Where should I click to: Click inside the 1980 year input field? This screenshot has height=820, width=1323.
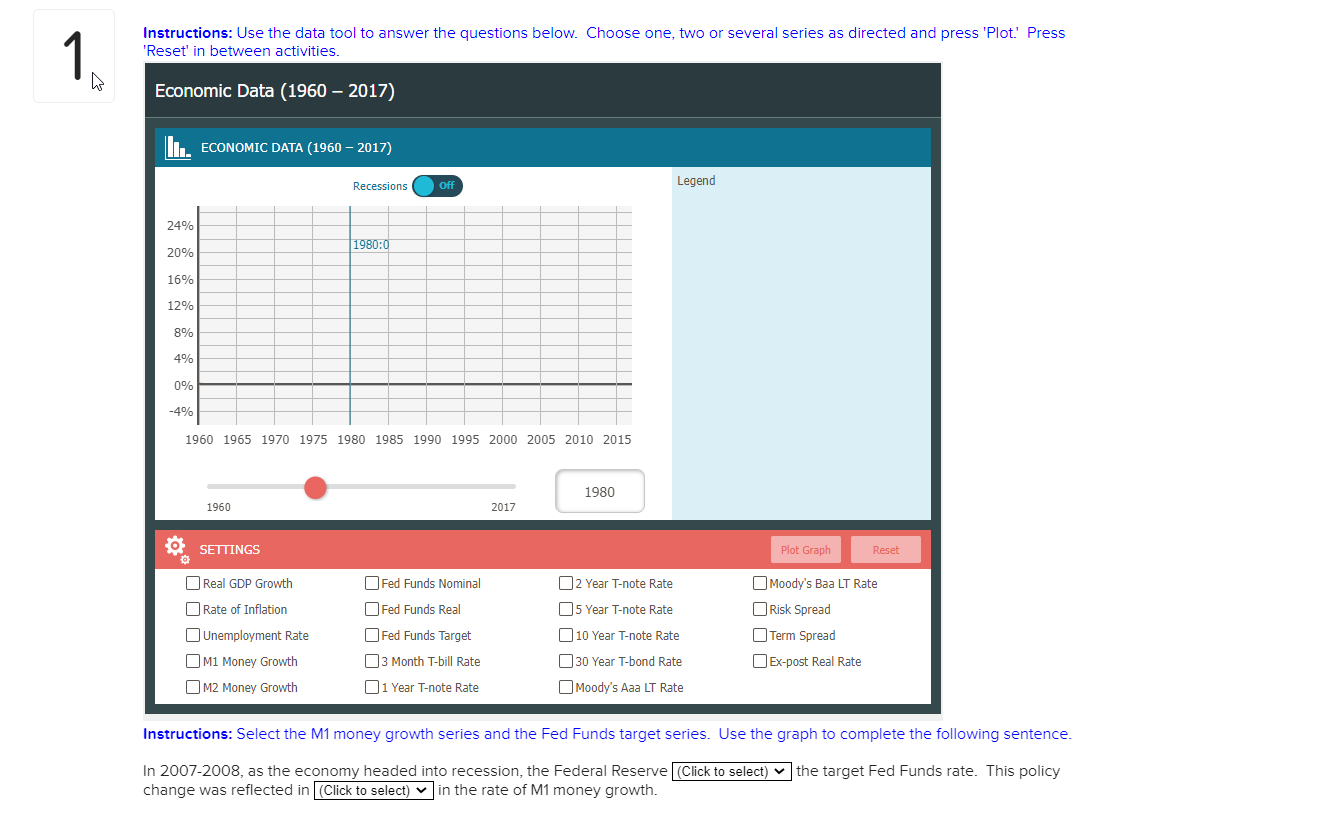click(599, 490)
